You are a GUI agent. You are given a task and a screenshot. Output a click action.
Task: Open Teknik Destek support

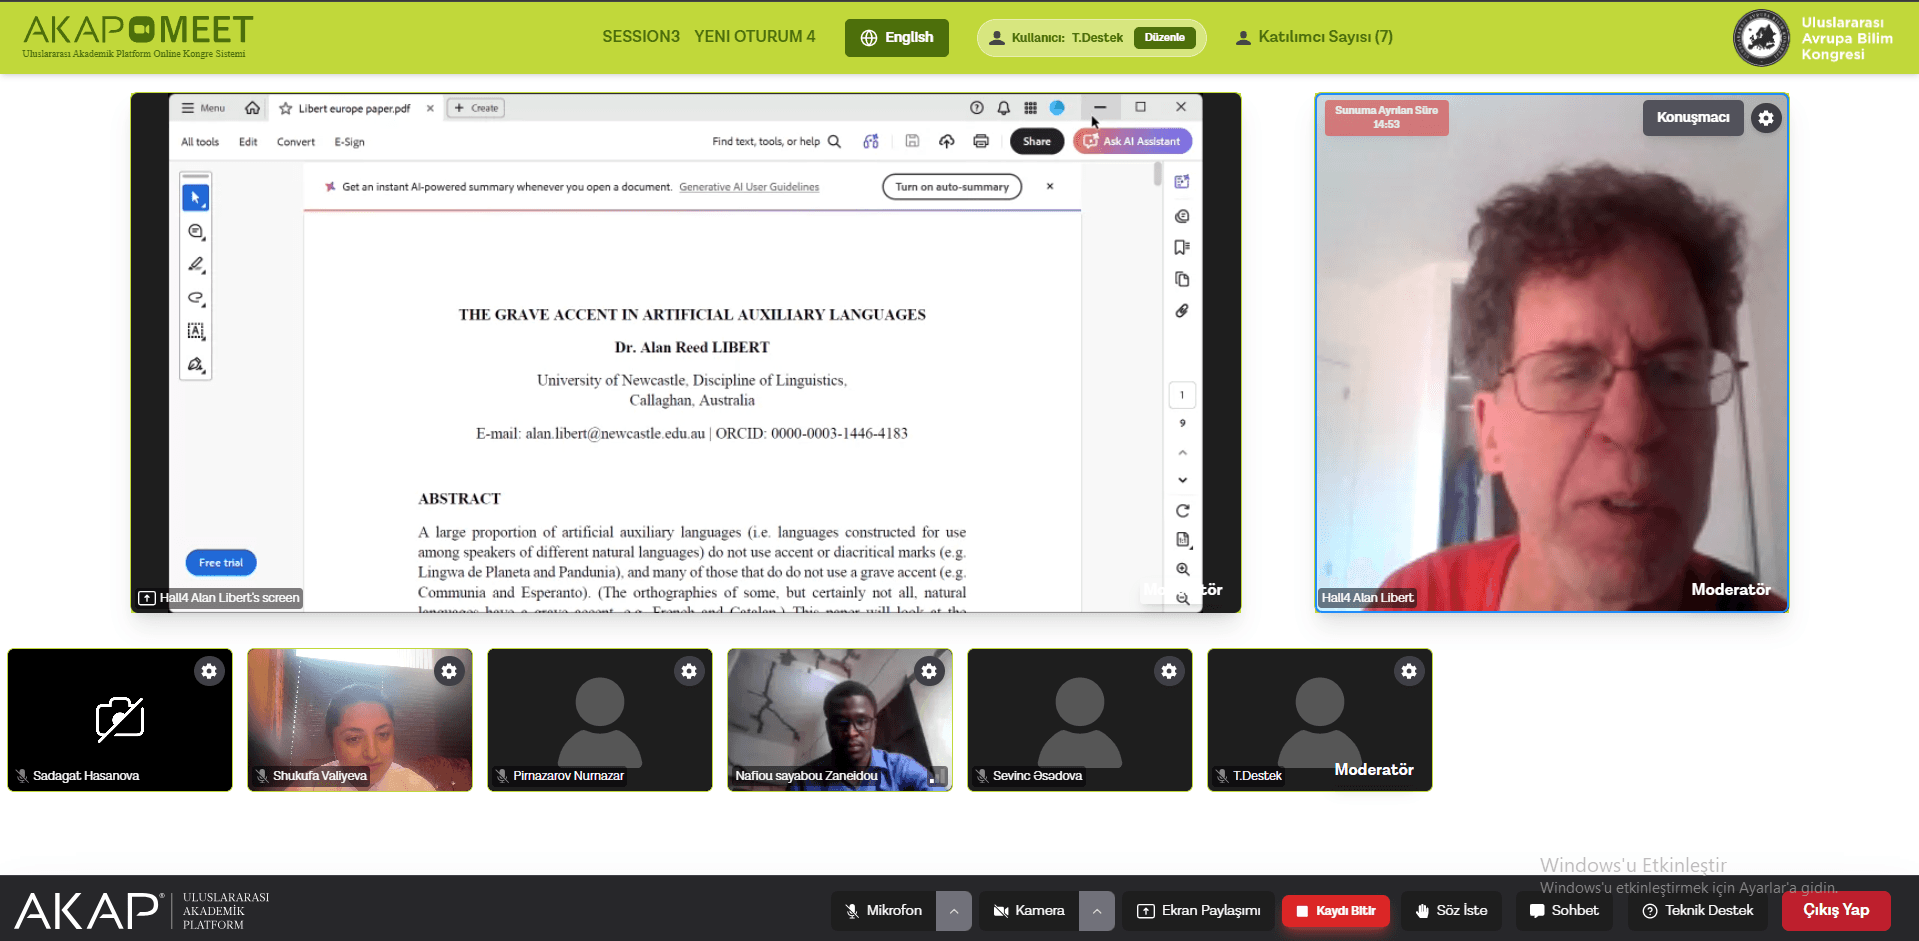pyautogui.click(x=1697, y=911)
